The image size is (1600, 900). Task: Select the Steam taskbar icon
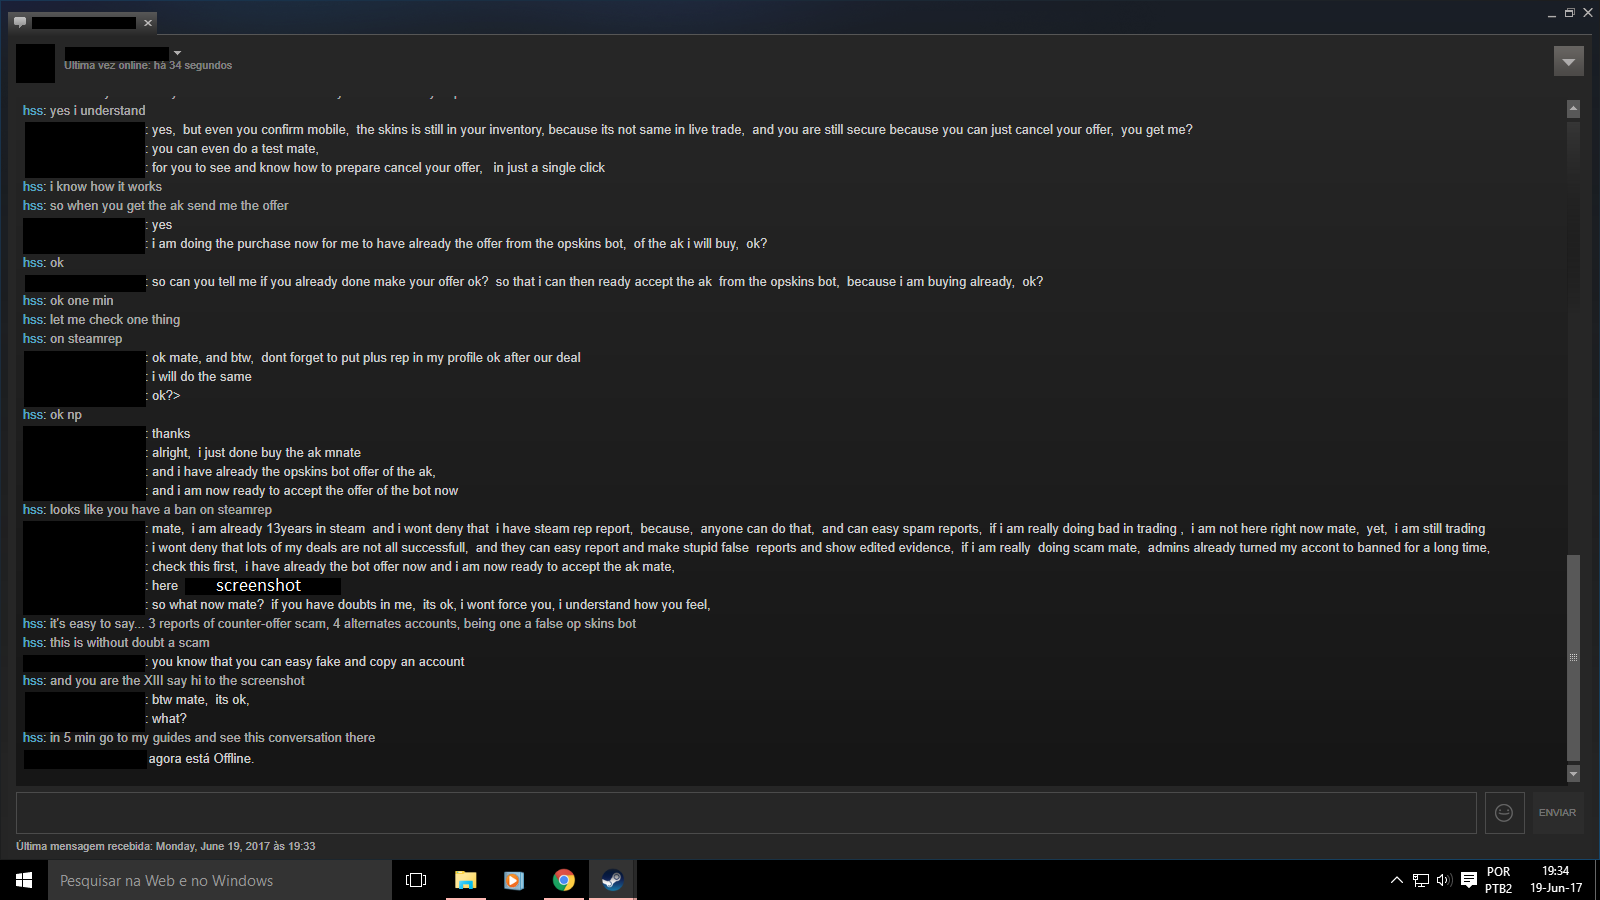pyautogui.click(x=612, y=880)
